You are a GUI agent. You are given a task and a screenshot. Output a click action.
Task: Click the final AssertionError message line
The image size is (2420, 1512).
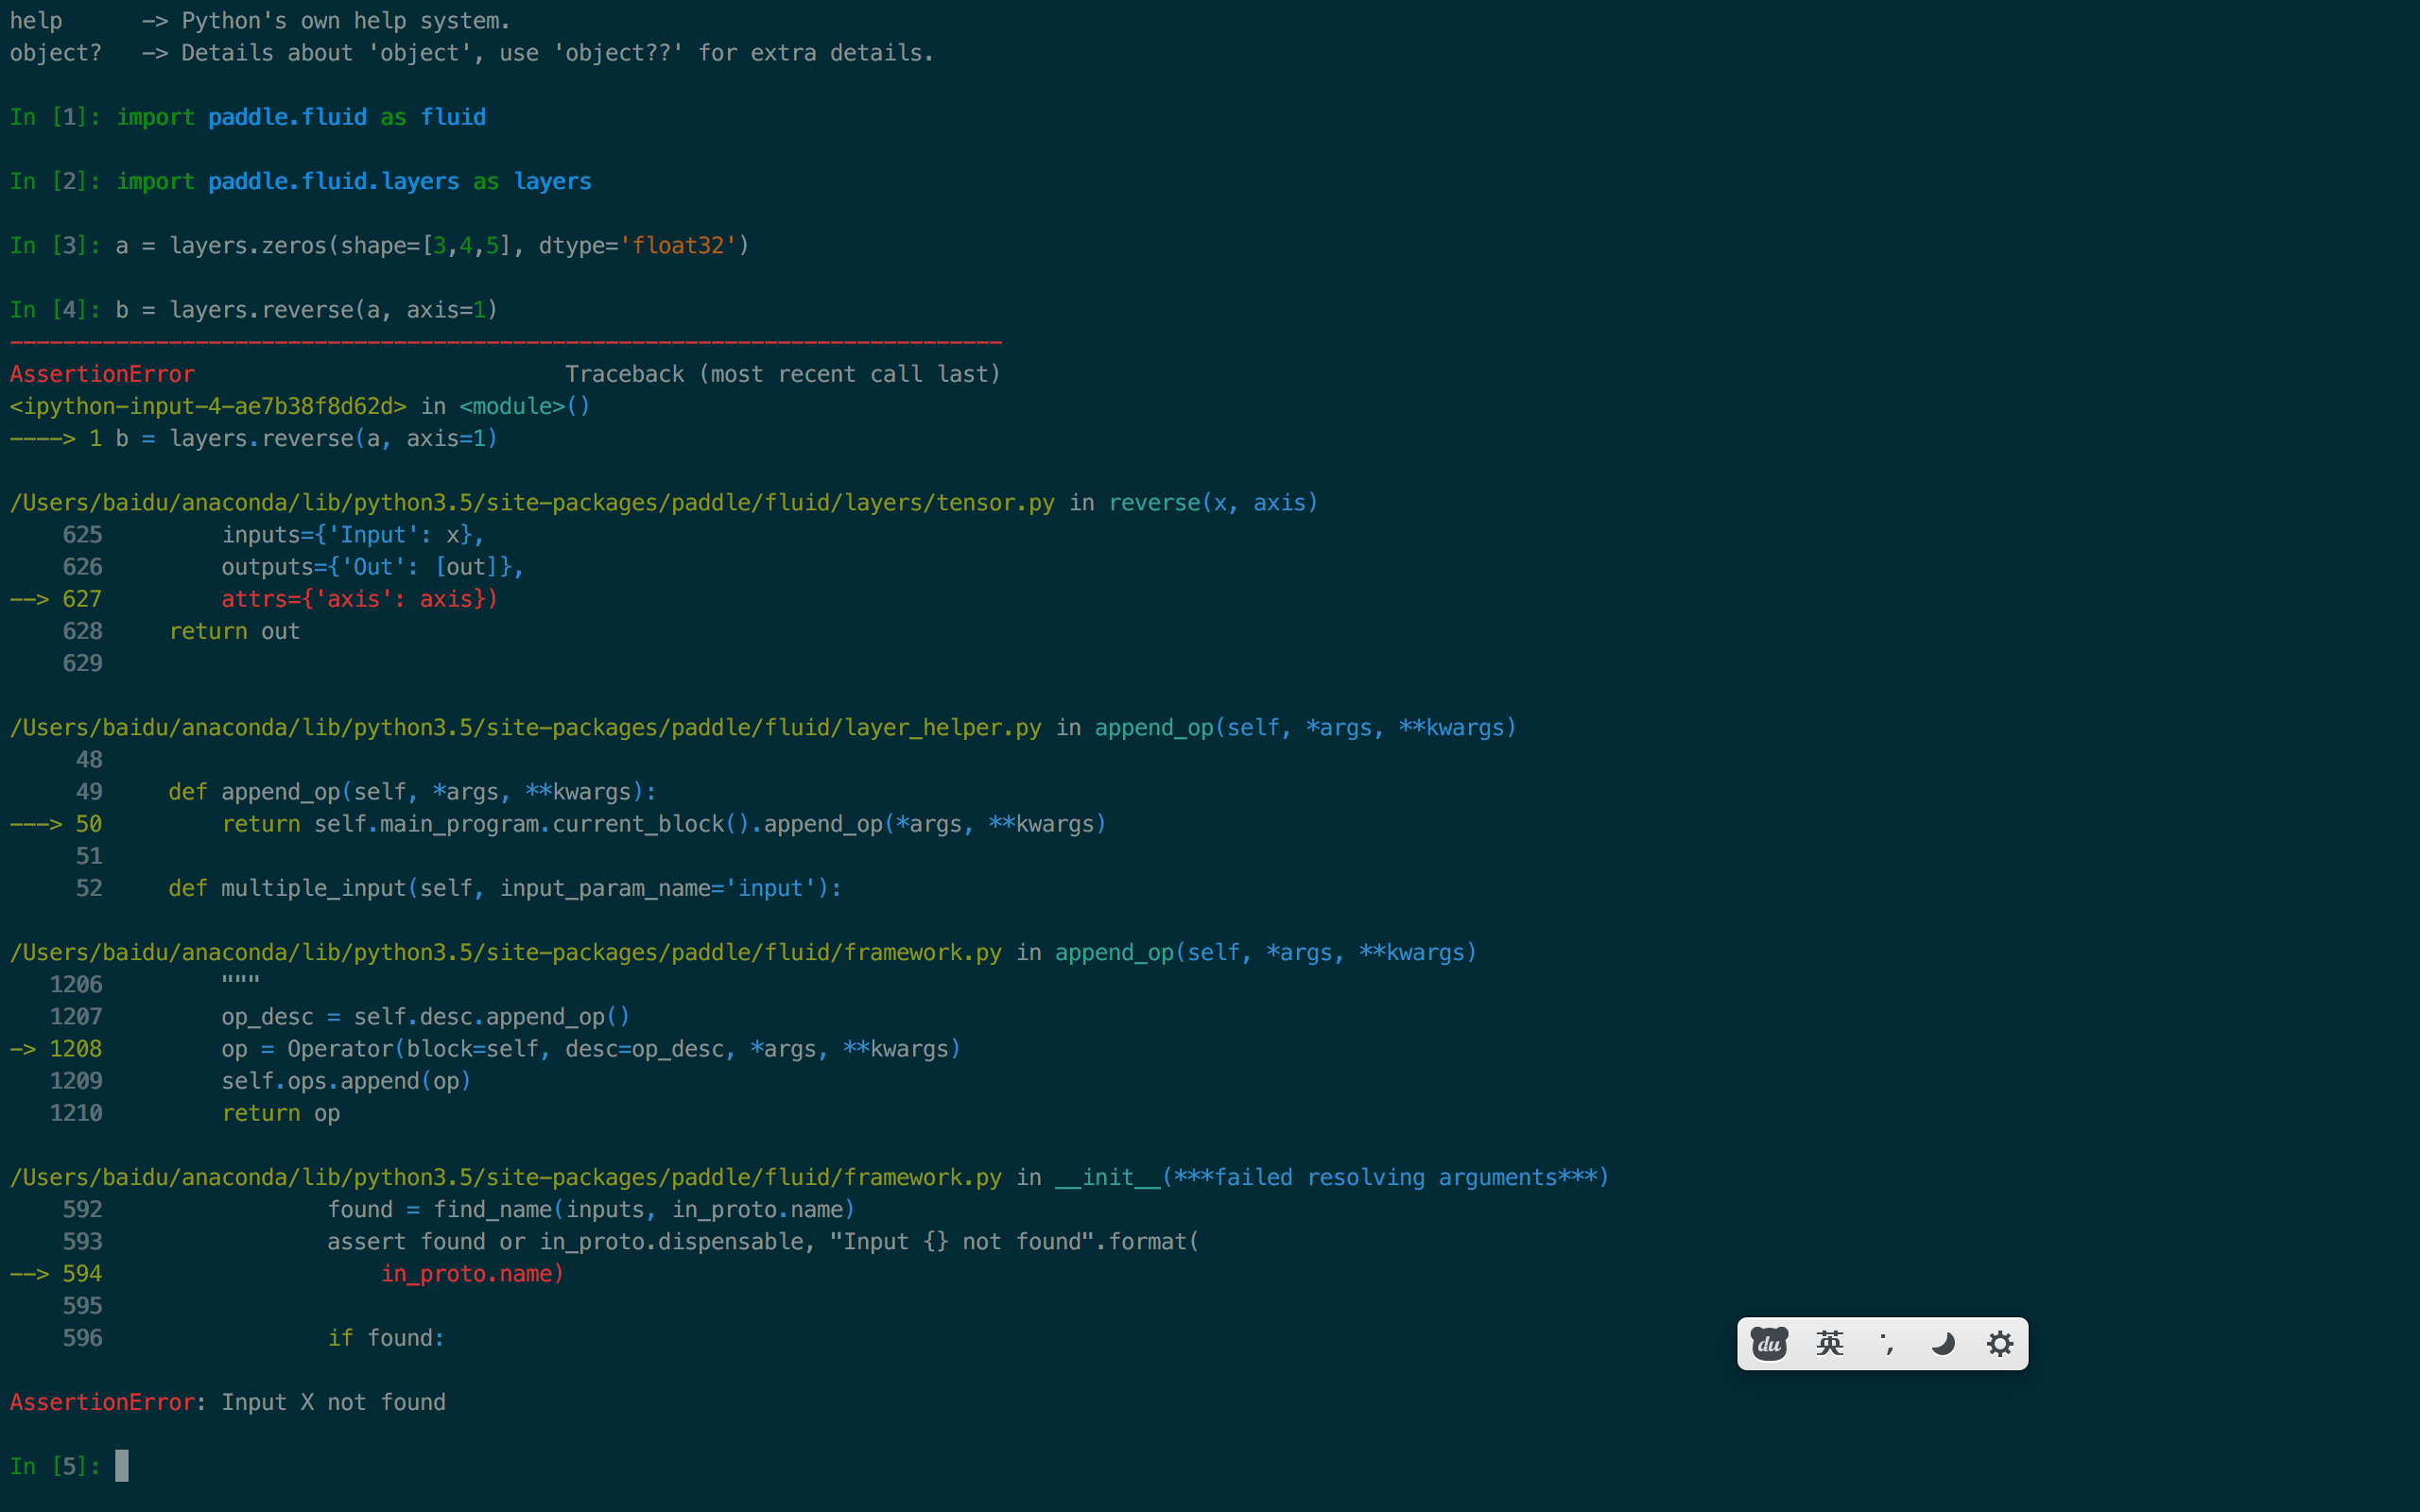pos(228,1402)
